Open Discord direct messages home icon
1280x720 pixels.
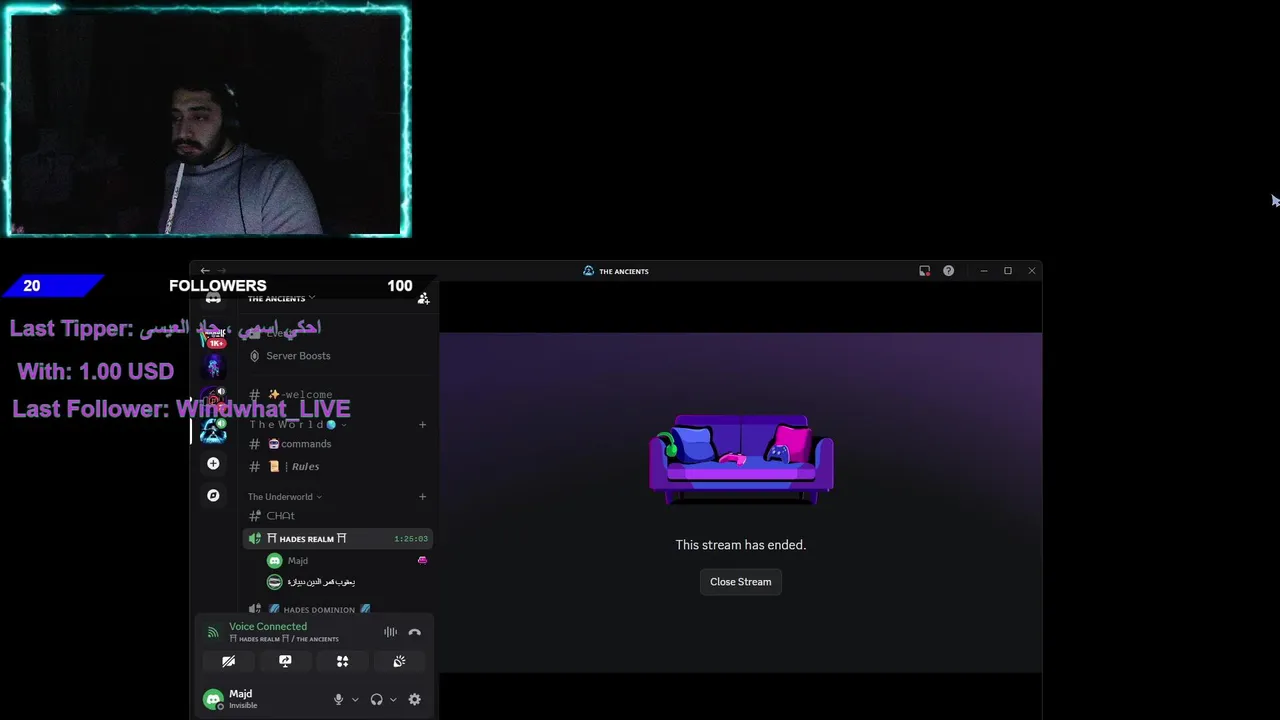point(213,298)
